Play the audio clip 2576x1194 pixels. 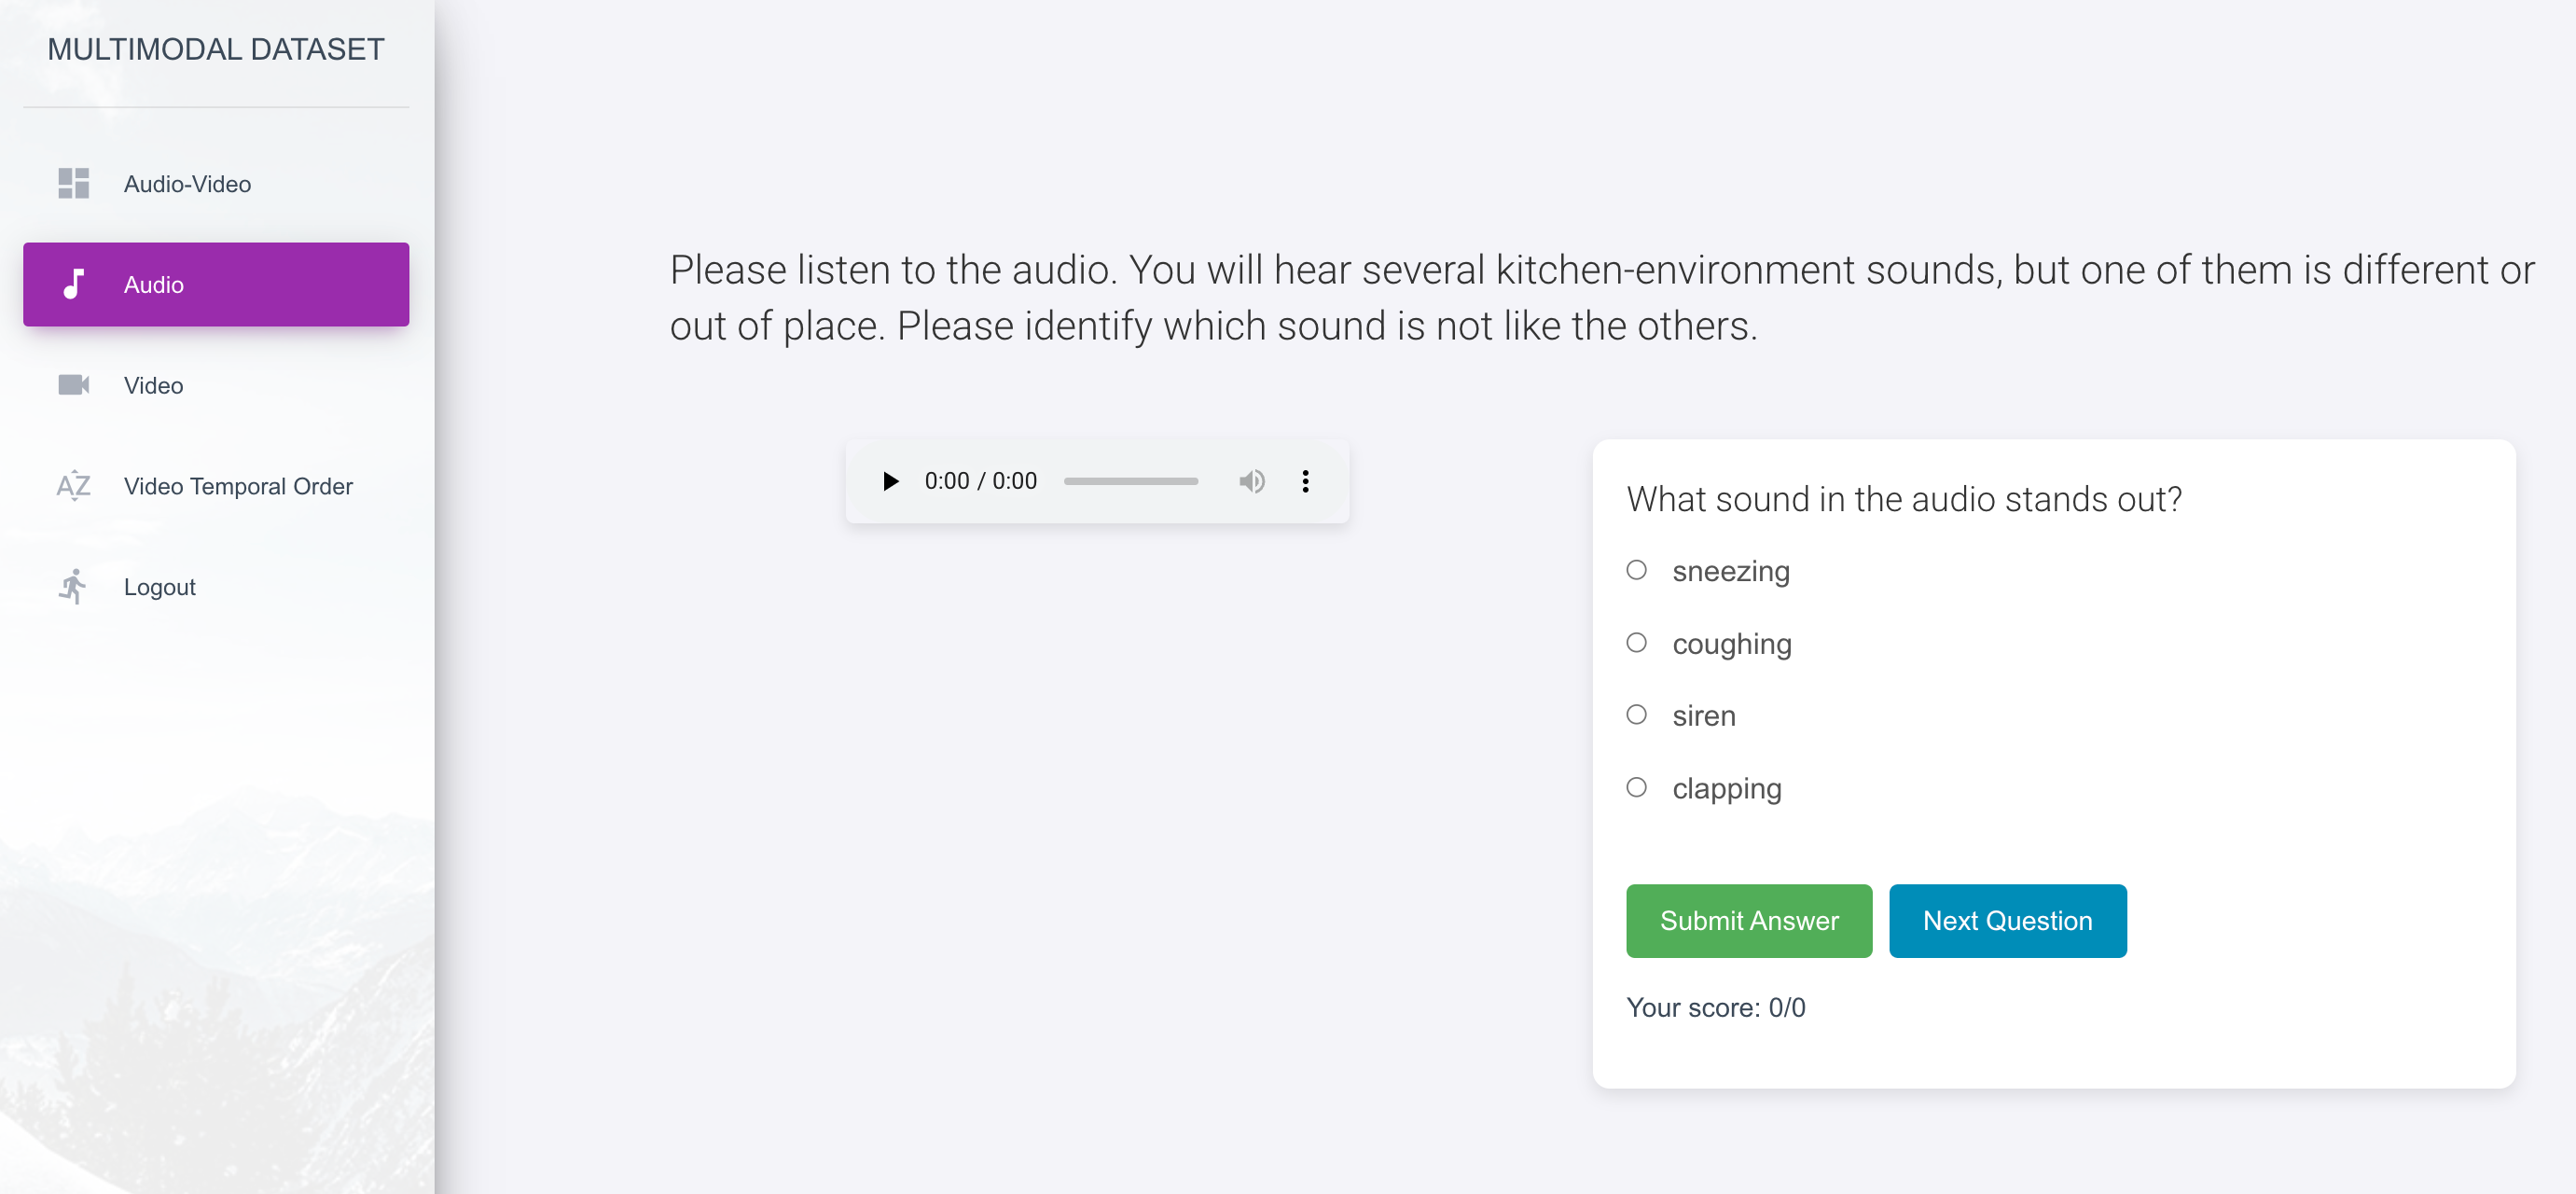tap(890, 481)
